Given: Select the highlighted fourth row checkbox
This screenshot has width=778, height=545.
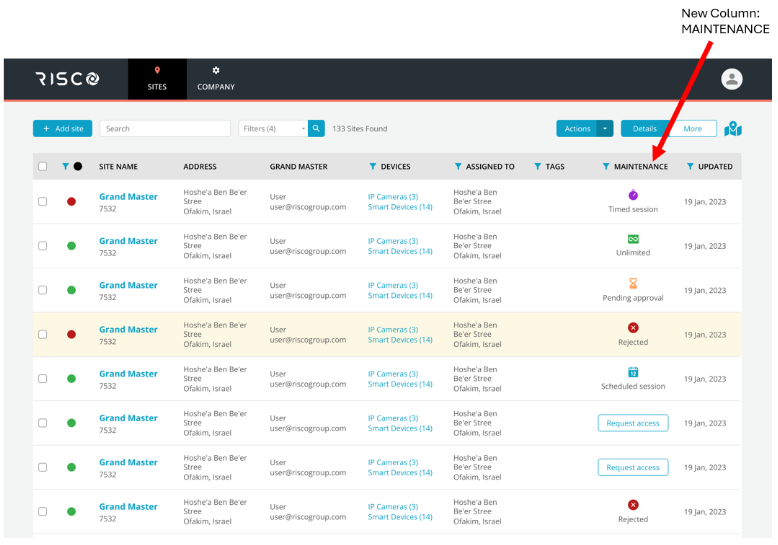Looking at the screenshot, I should 42,334.
